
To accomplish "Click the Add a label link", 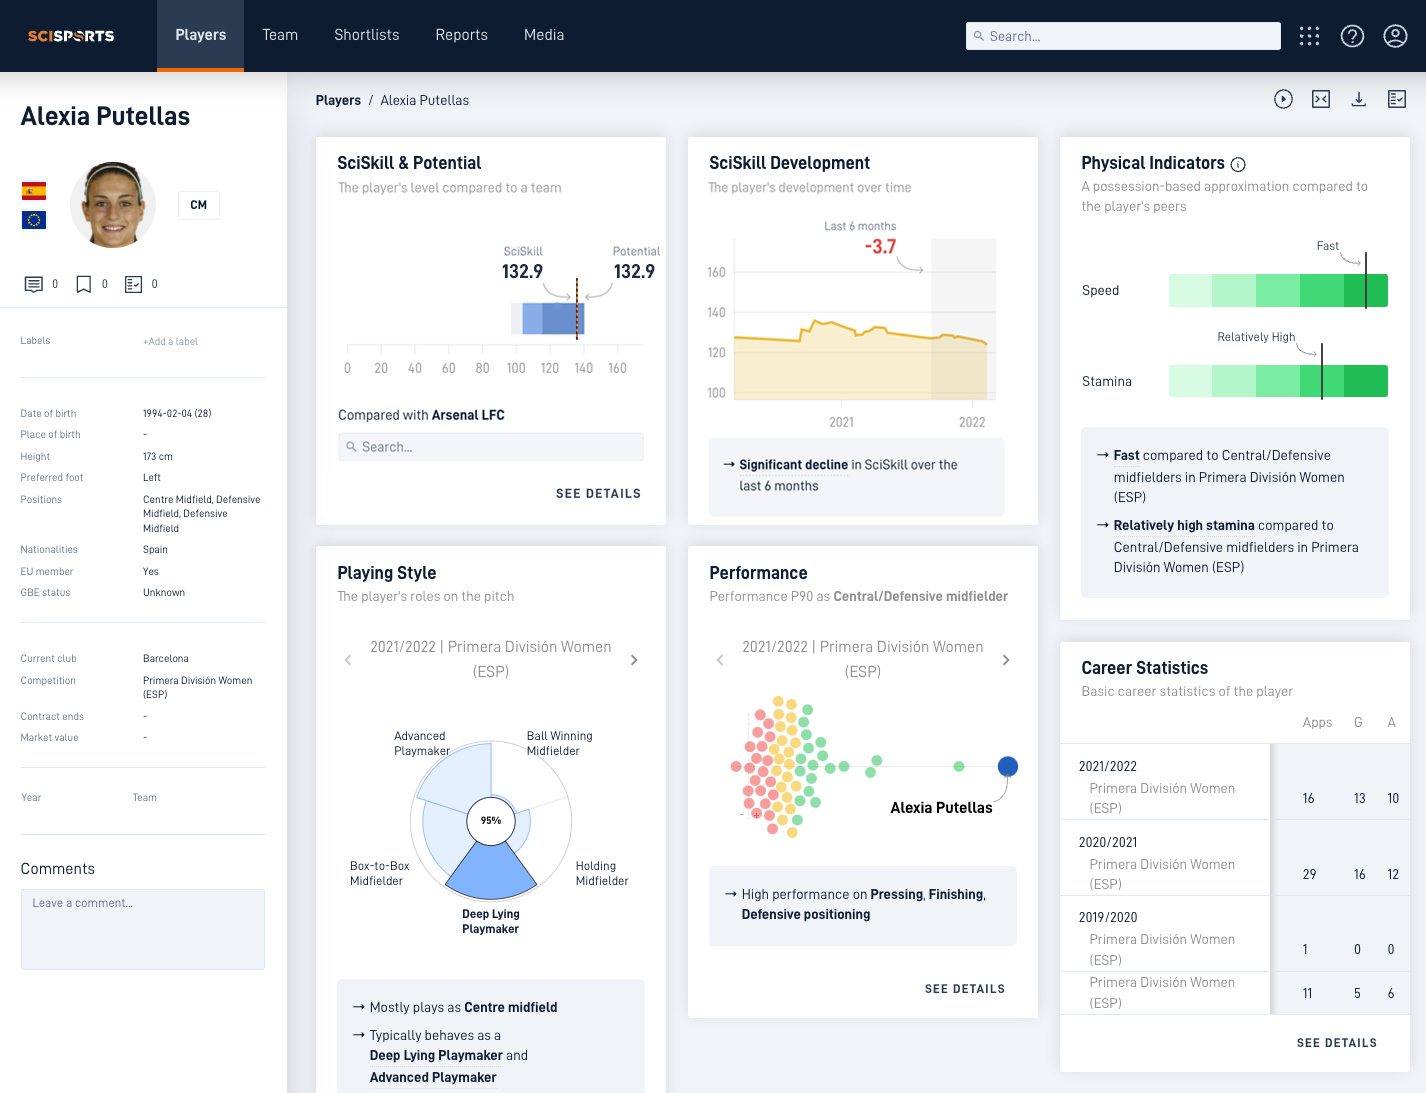I will [170, 342].
